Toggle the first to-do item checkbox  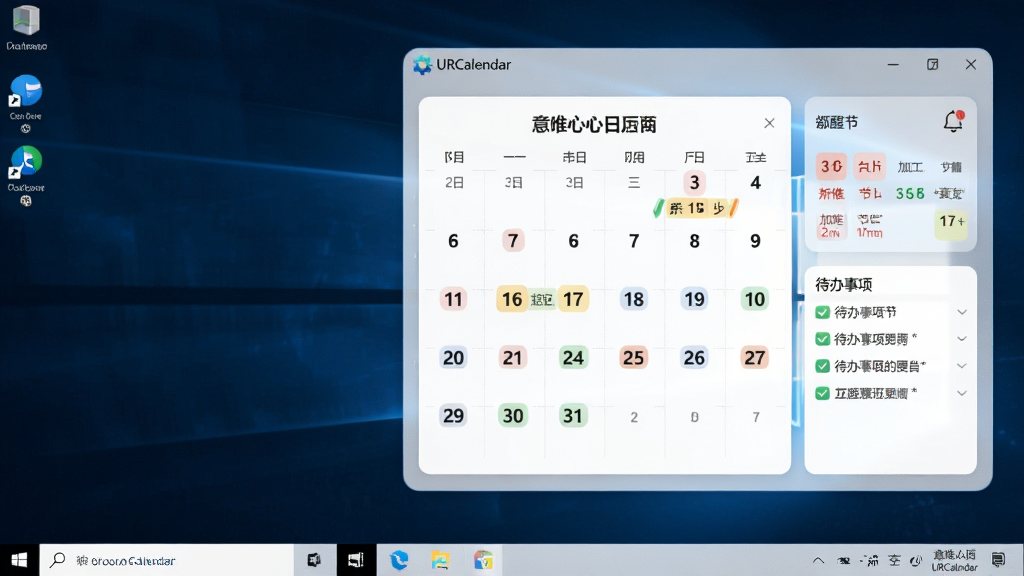pos(822,312)
